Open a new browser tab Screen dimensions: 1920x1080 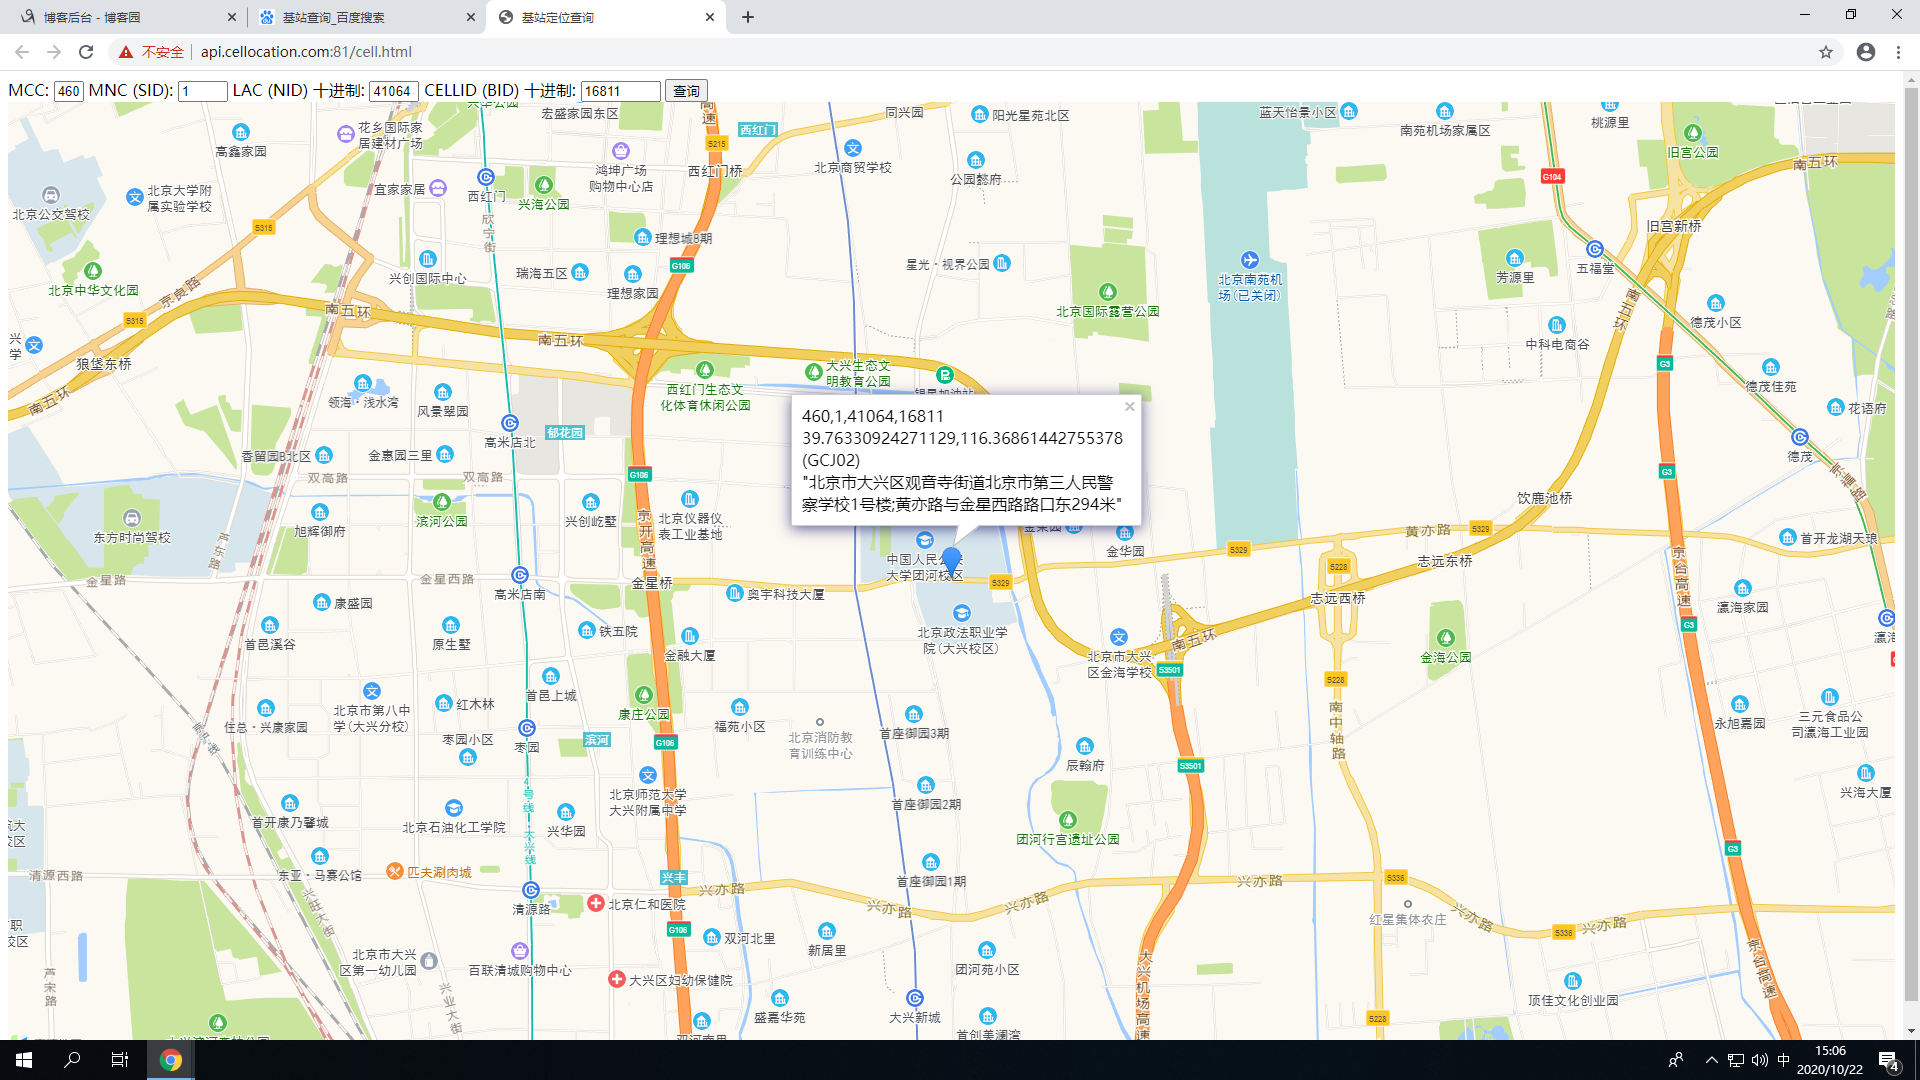point(748,17)
